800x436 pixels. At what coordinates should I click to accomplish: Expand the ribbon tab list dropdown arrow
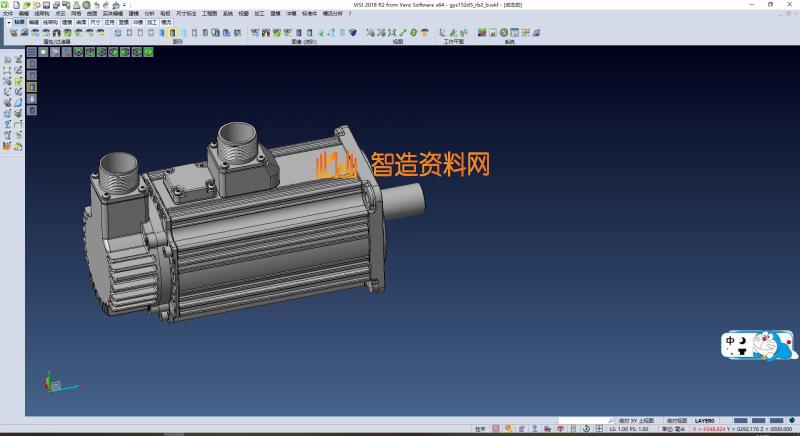point(9,22)
